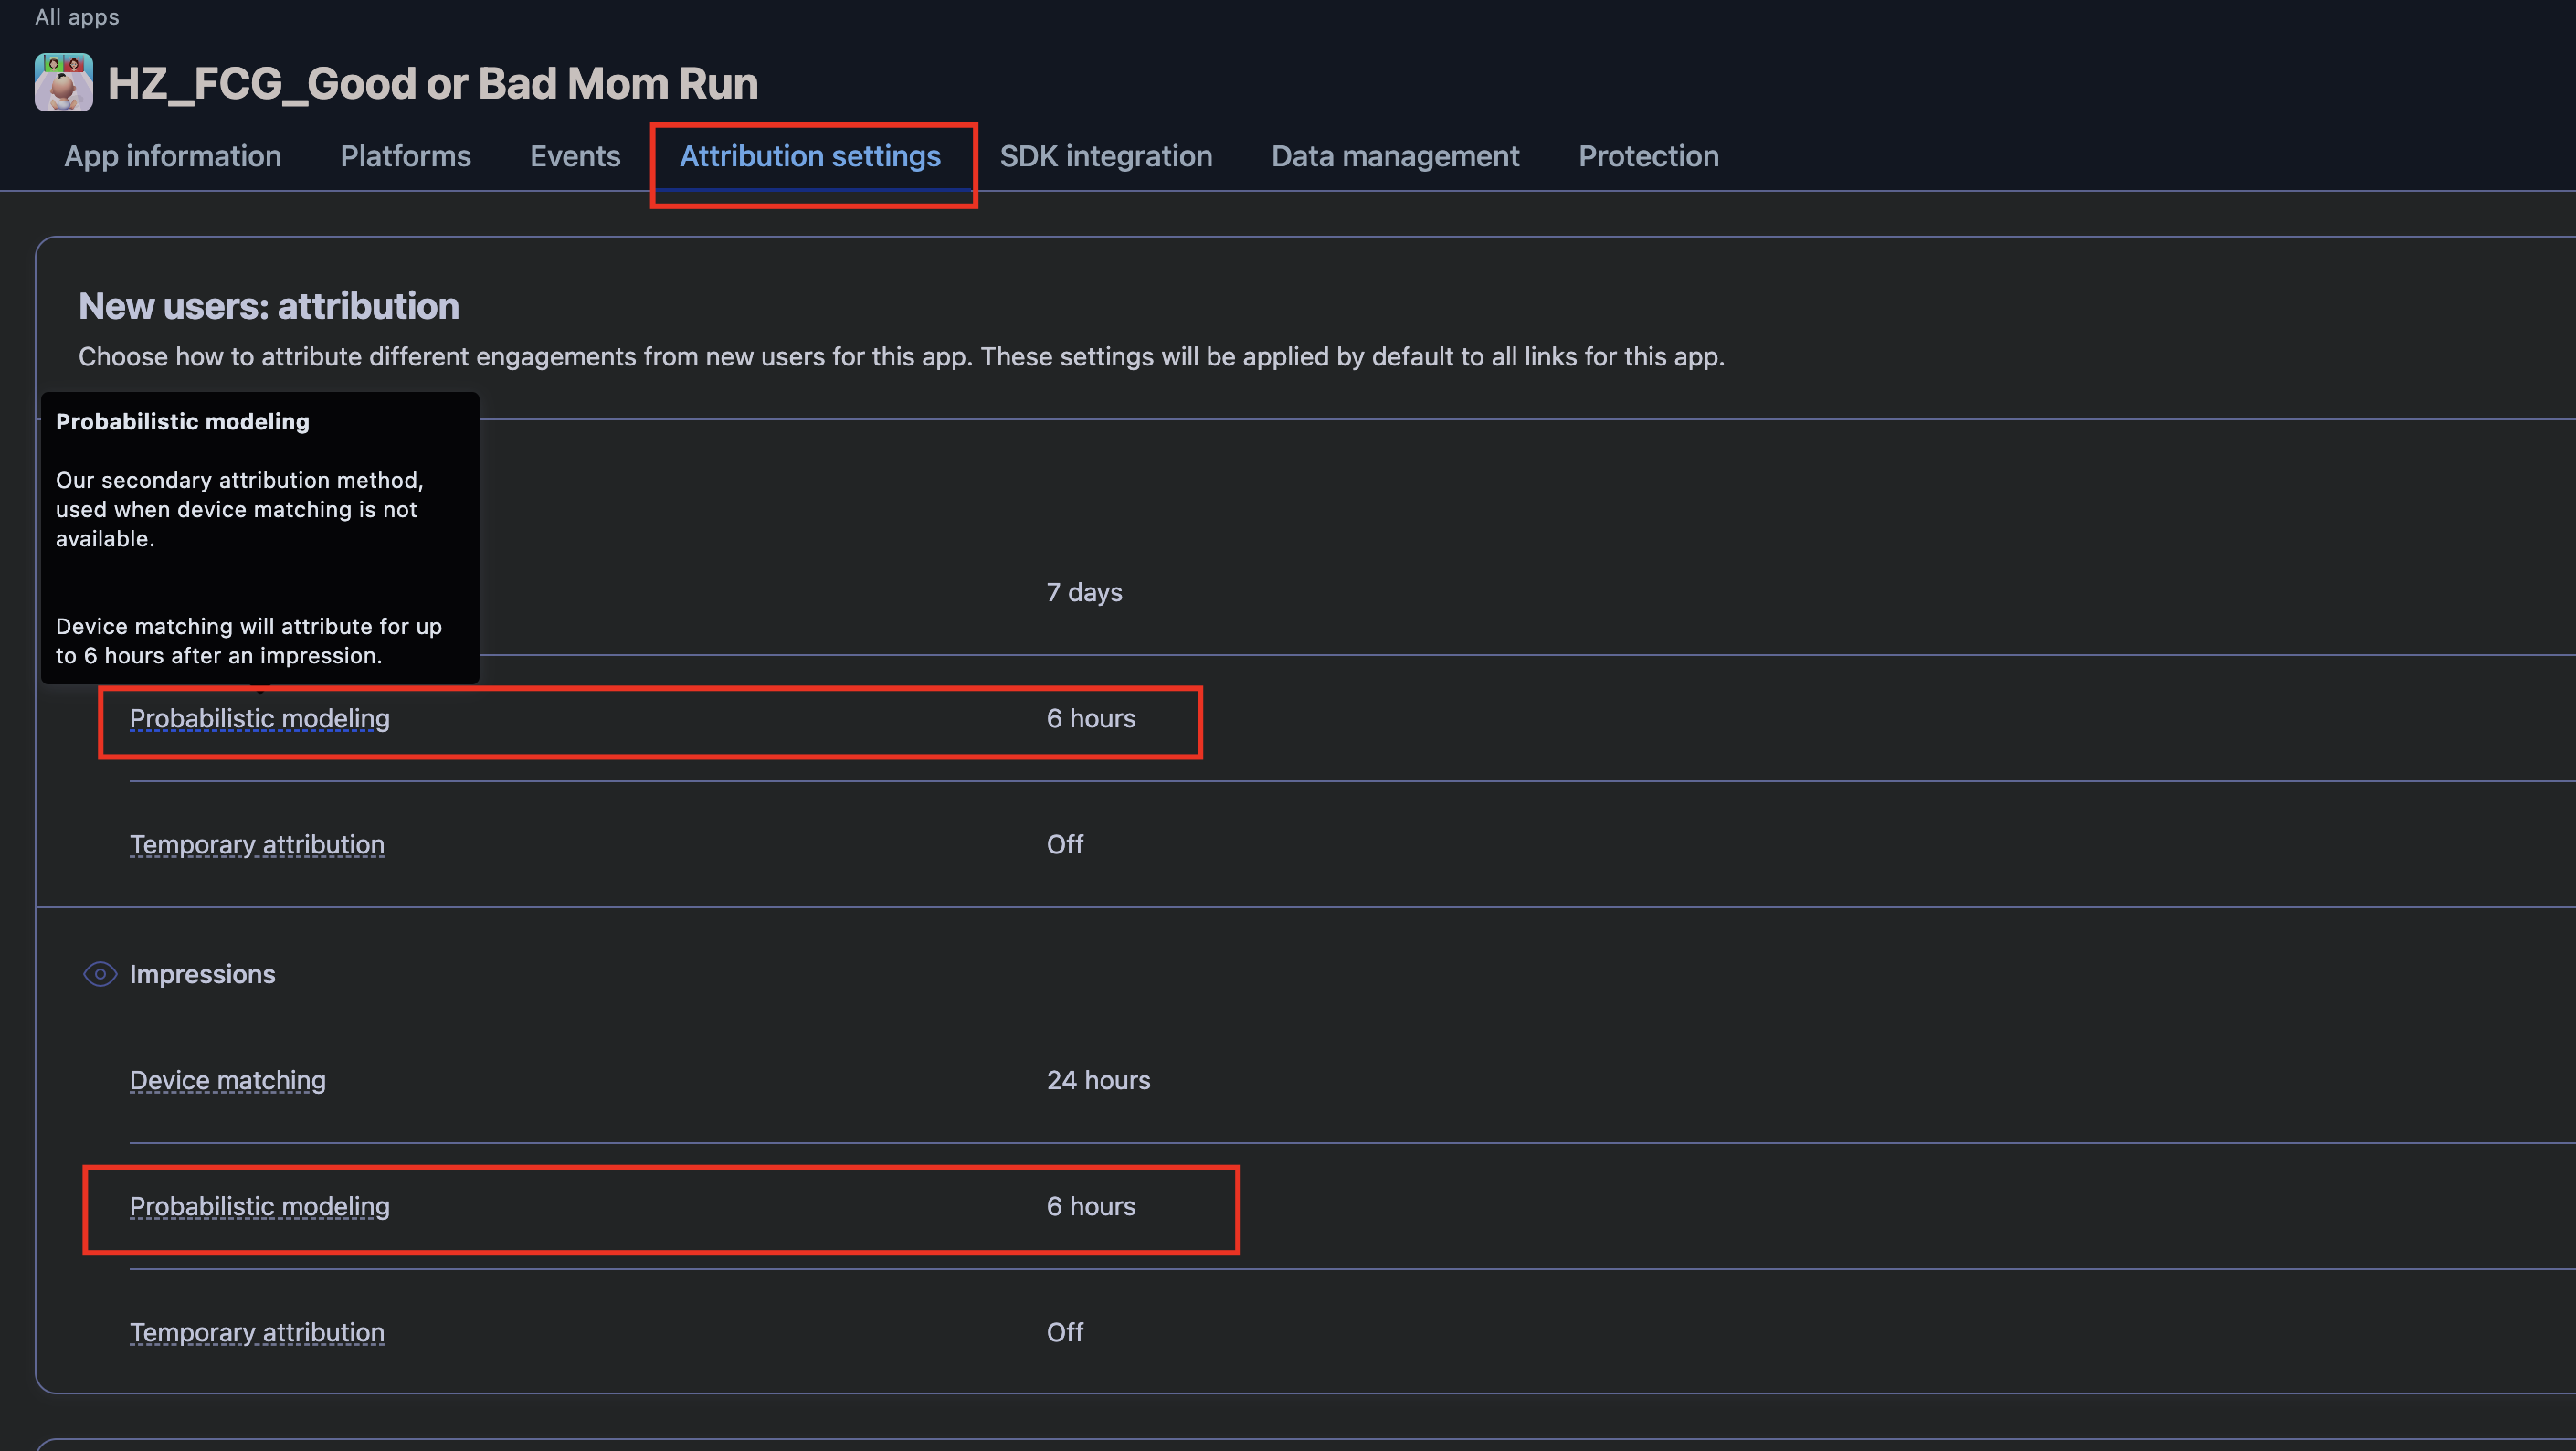The height and width of the screenshot is (1451, 2576).
Task: Click the first Temporary attribution link
Action: 256,844
